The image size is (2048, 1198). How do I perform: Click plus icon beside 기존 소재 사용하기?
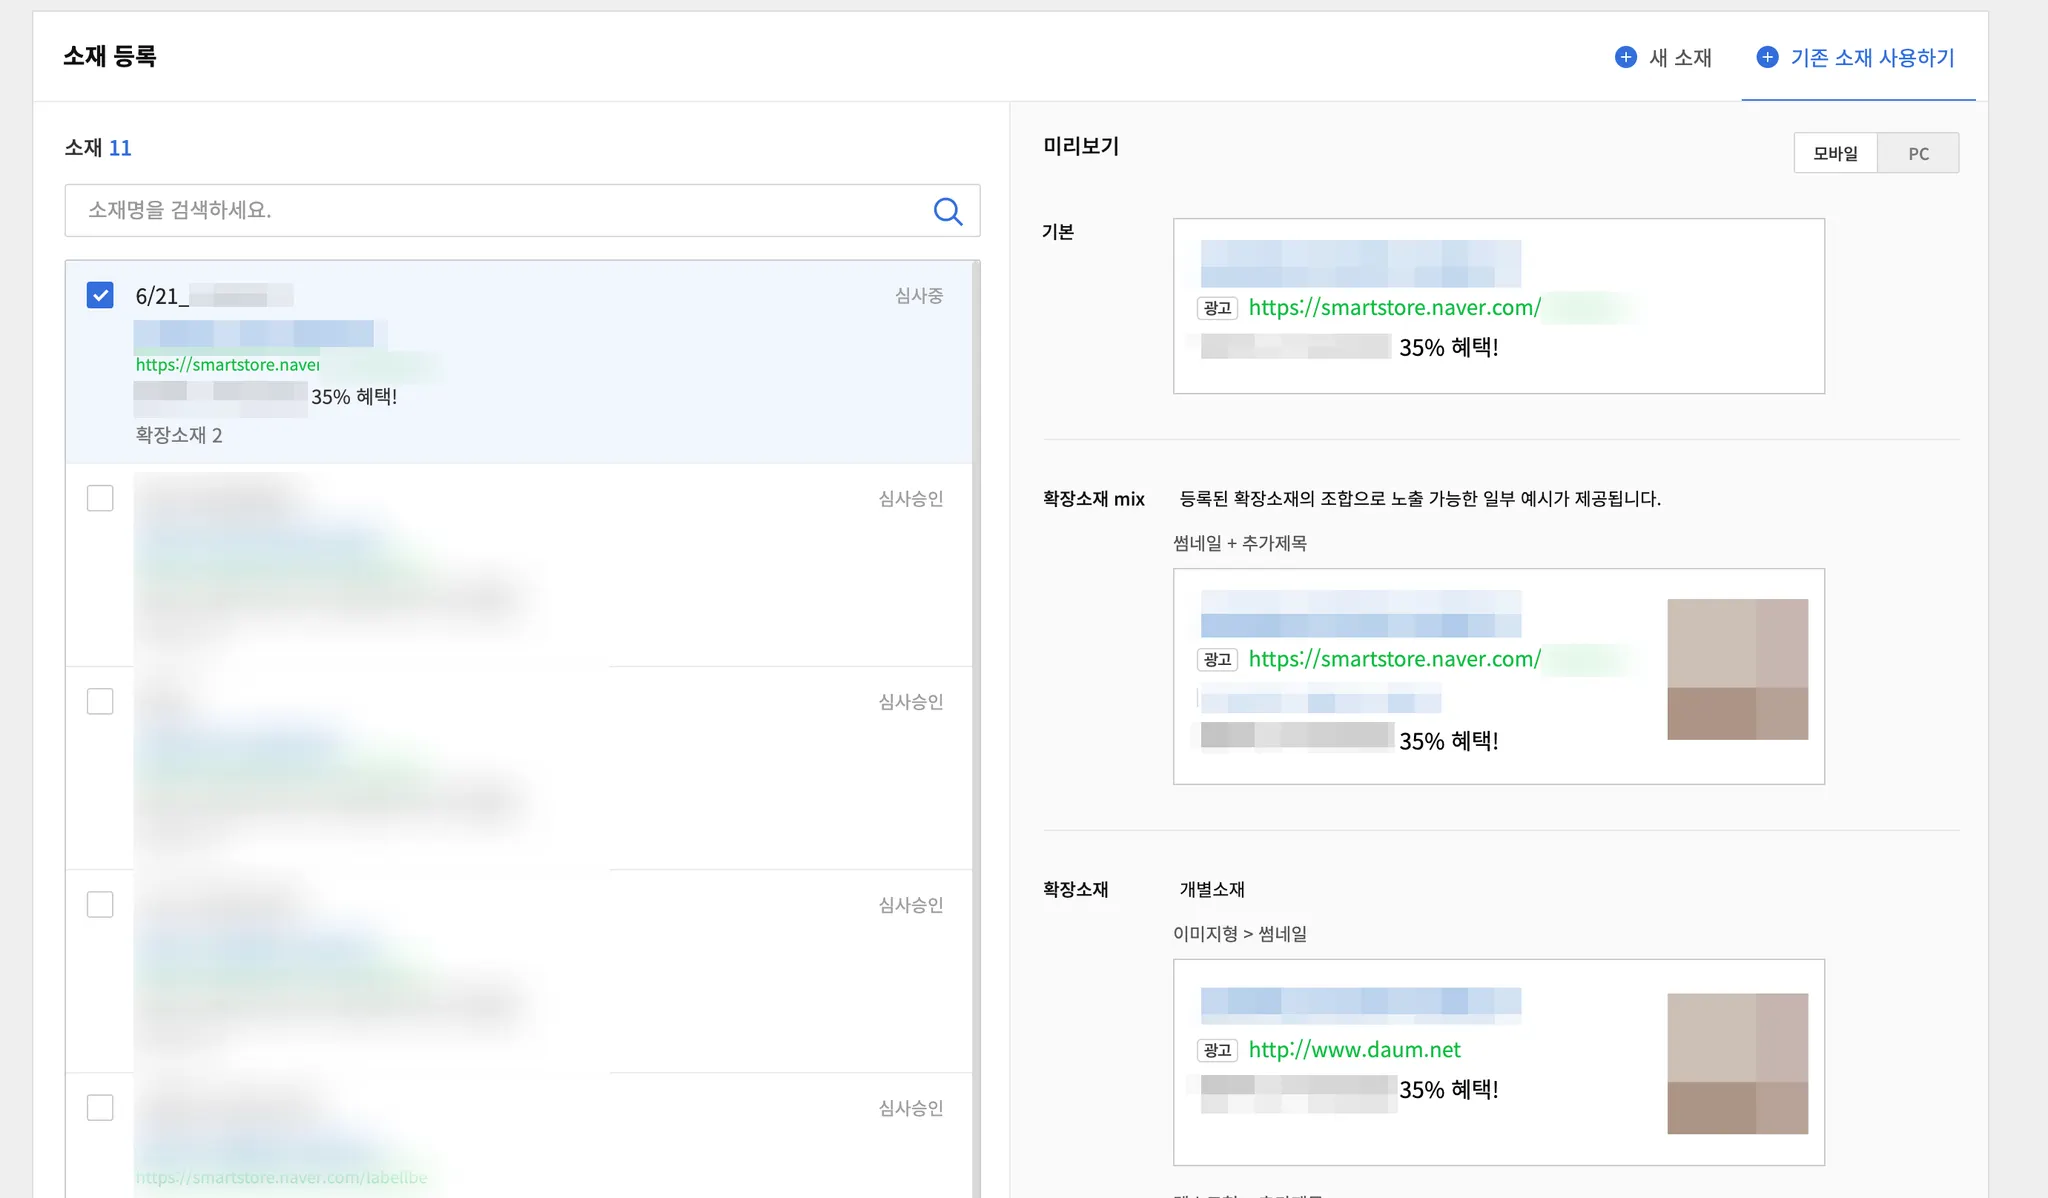coord(1767,57)
